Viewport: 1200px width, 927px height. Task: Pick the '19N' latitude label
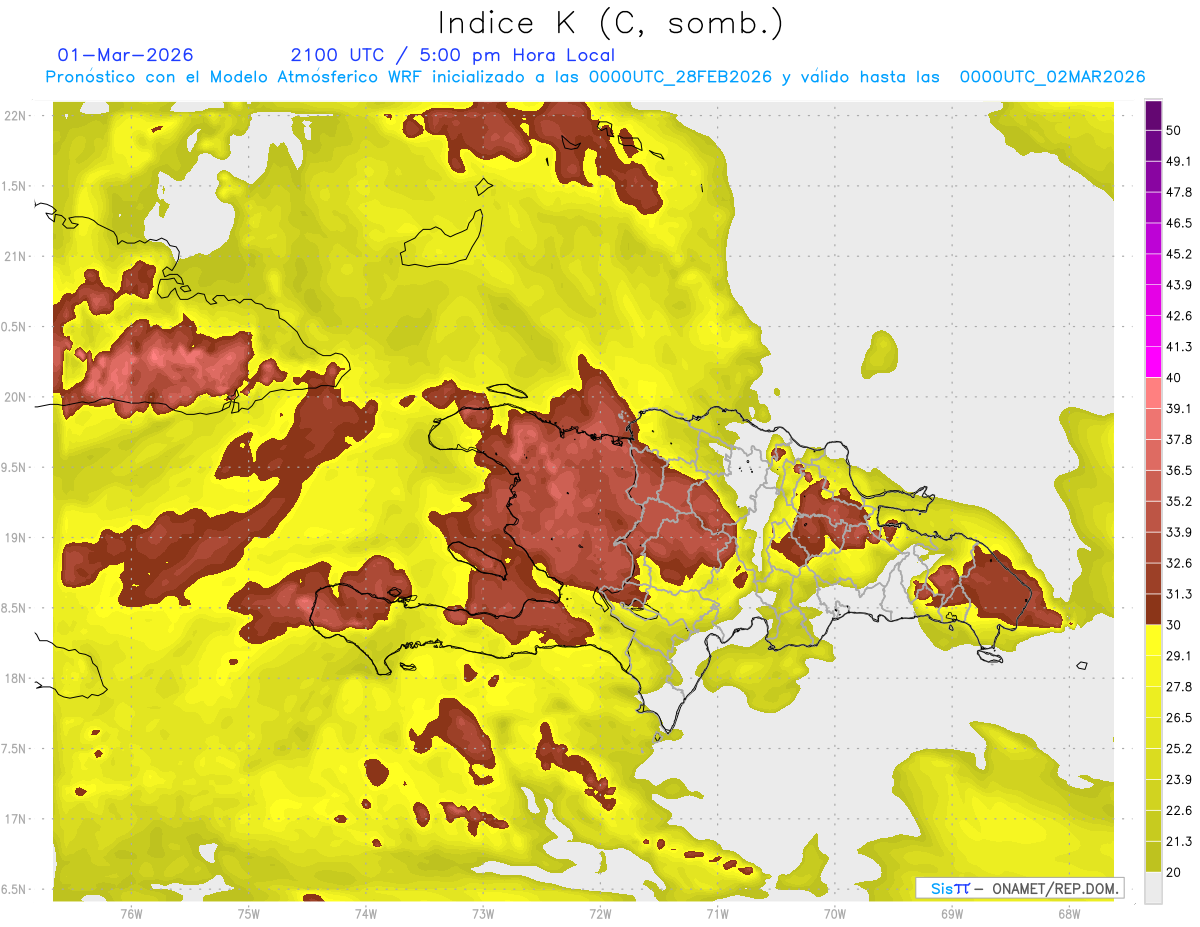coord(14,538)
